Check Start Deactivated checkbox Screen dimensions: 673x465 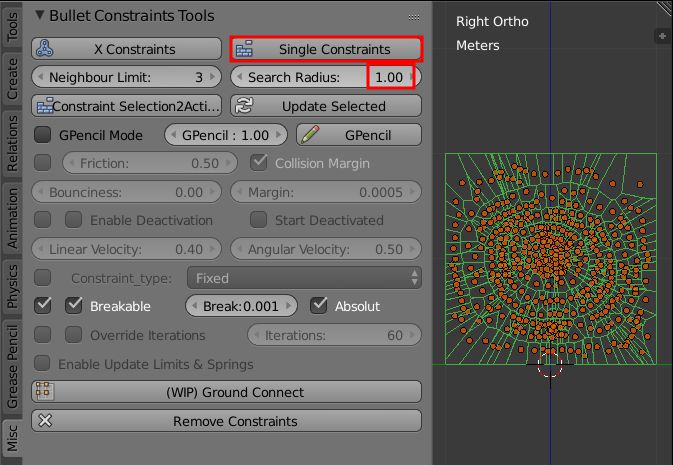click(x=259, y=220)
